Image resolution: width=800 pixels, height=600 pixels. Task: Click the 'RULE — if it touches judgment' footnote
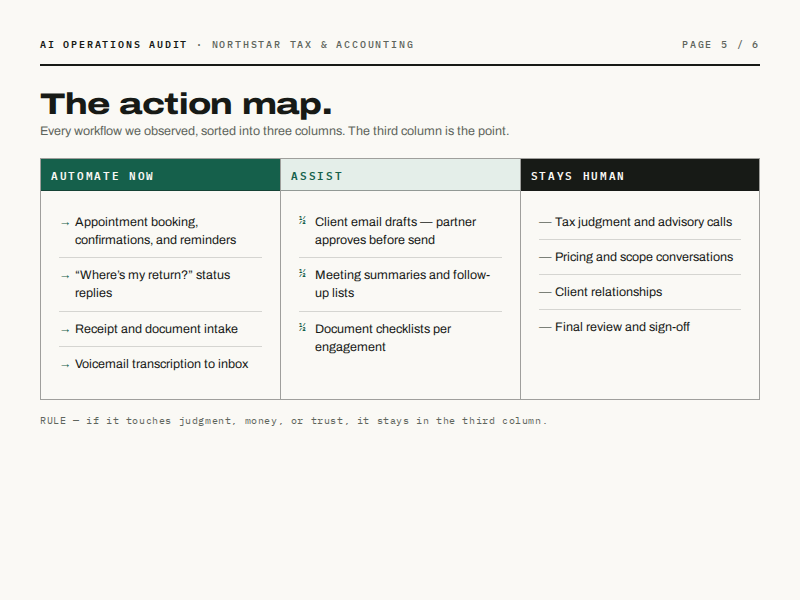tap(293, 421)
